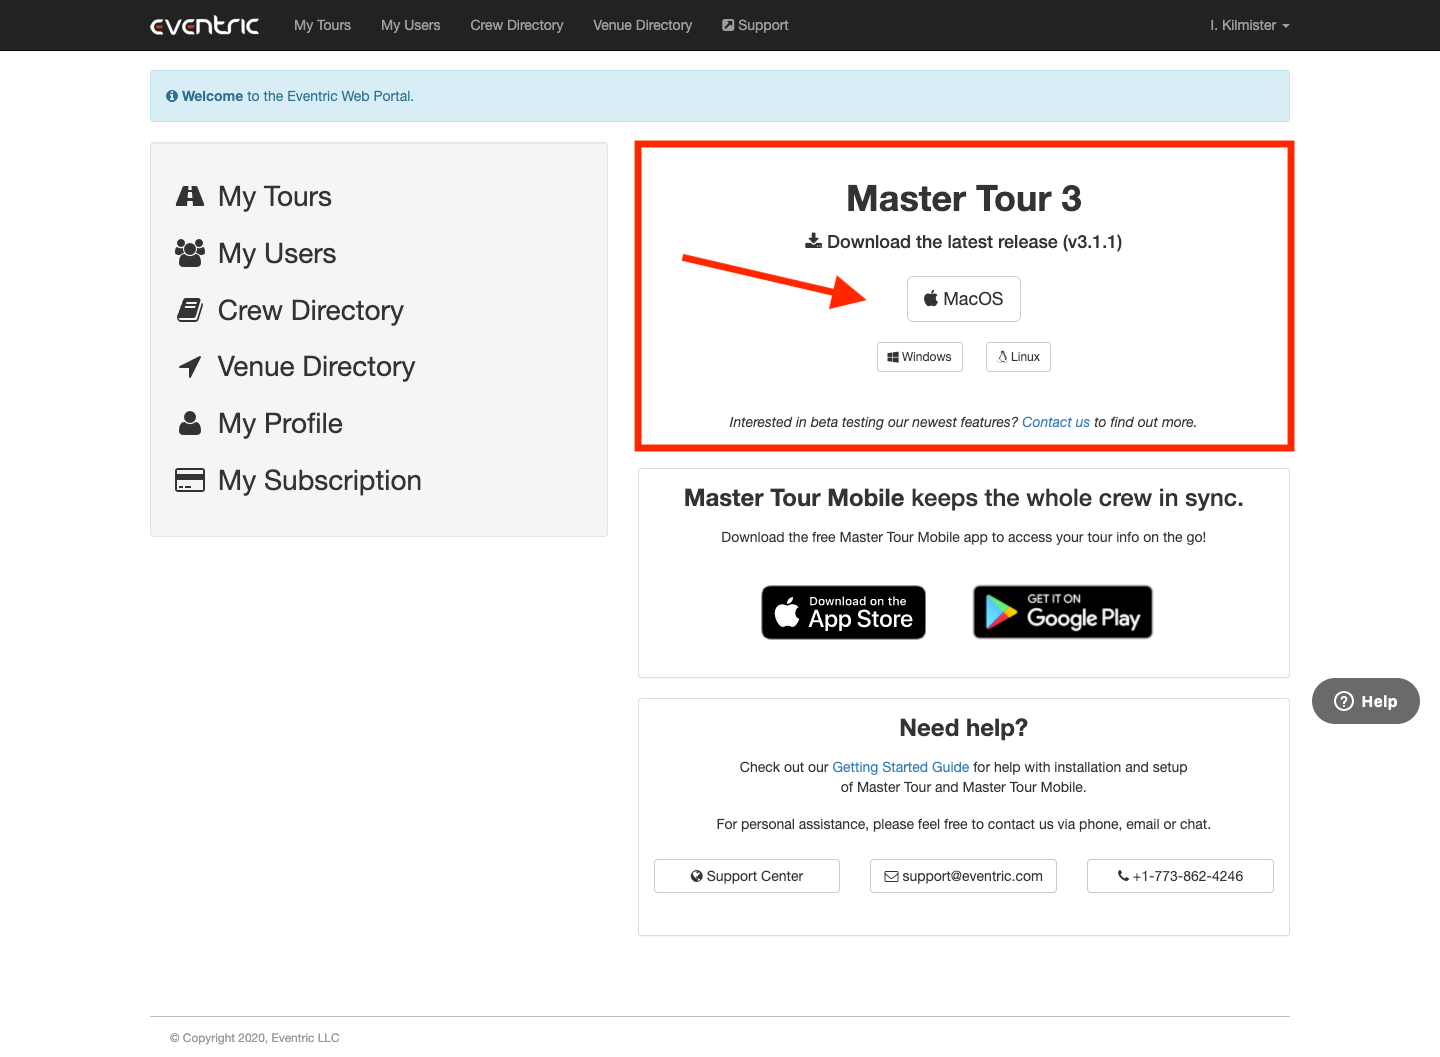Image resolution: width=1440 pixels, height=1057 pixels.
Task: Open My Subscription in sidebar panel
Action: pos(320,480)
